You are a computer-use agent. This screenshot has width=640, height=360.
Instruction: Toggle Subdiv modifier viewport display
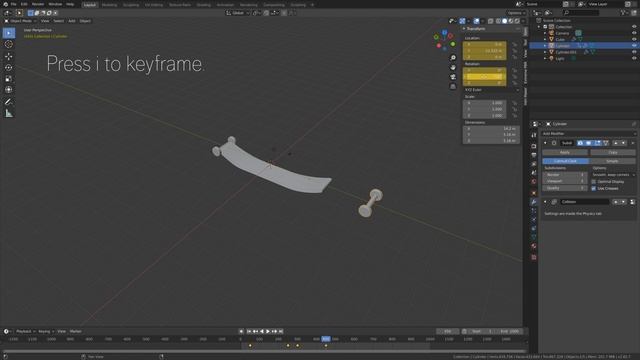click(x=588, y=143)
